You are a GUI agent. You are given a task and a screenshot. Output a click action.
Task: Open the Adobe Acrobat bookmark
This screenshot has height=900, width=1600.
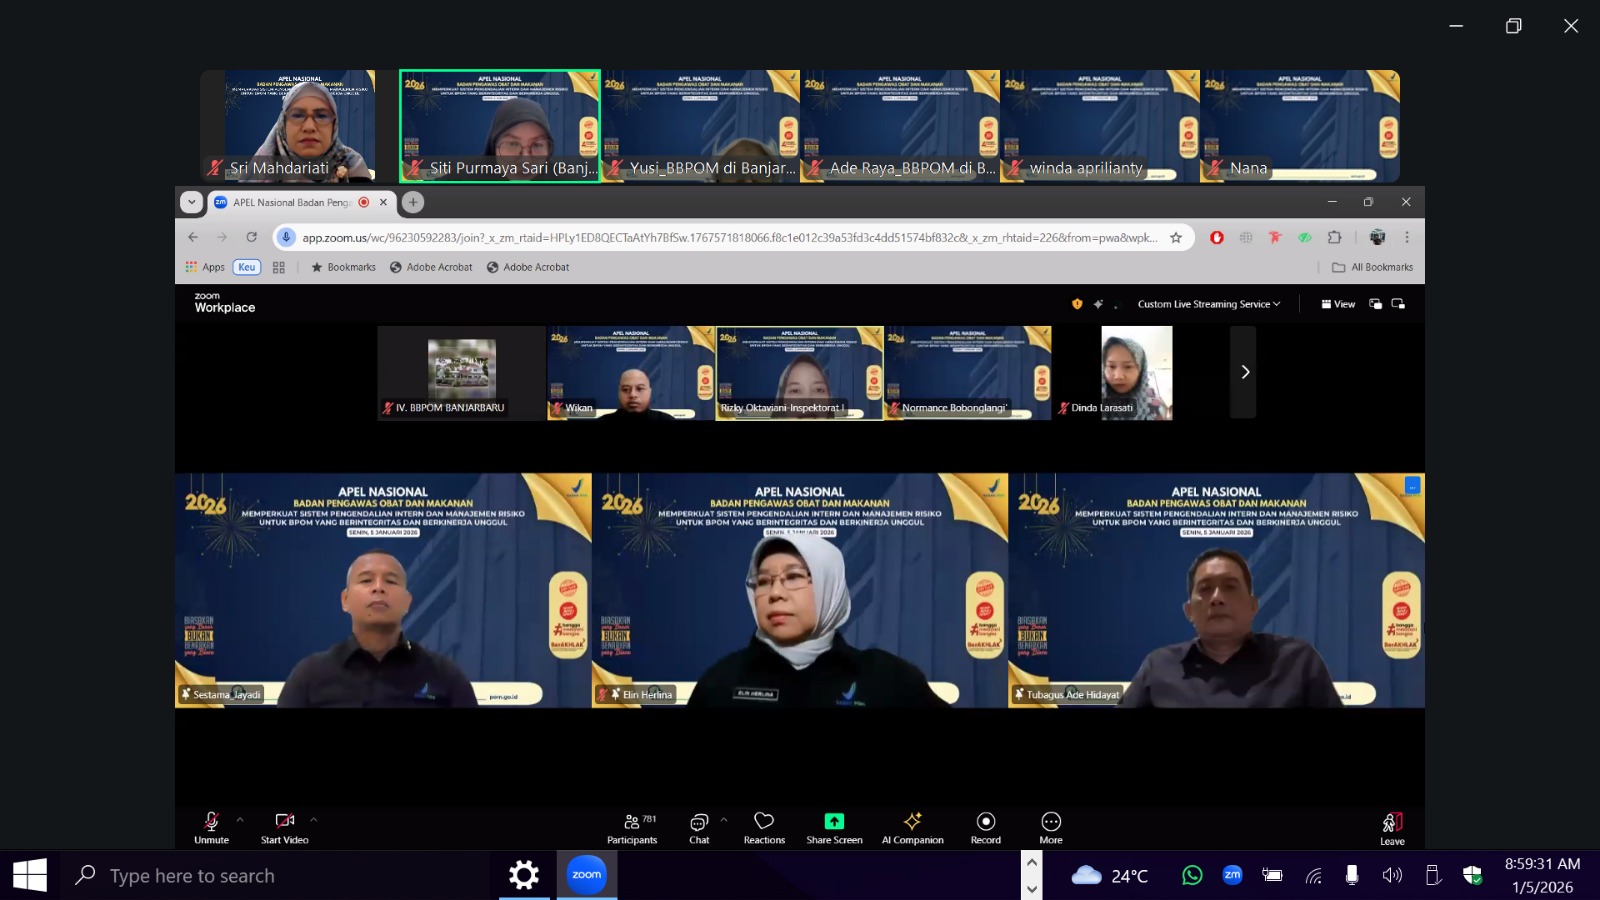[x=431, y=267]
